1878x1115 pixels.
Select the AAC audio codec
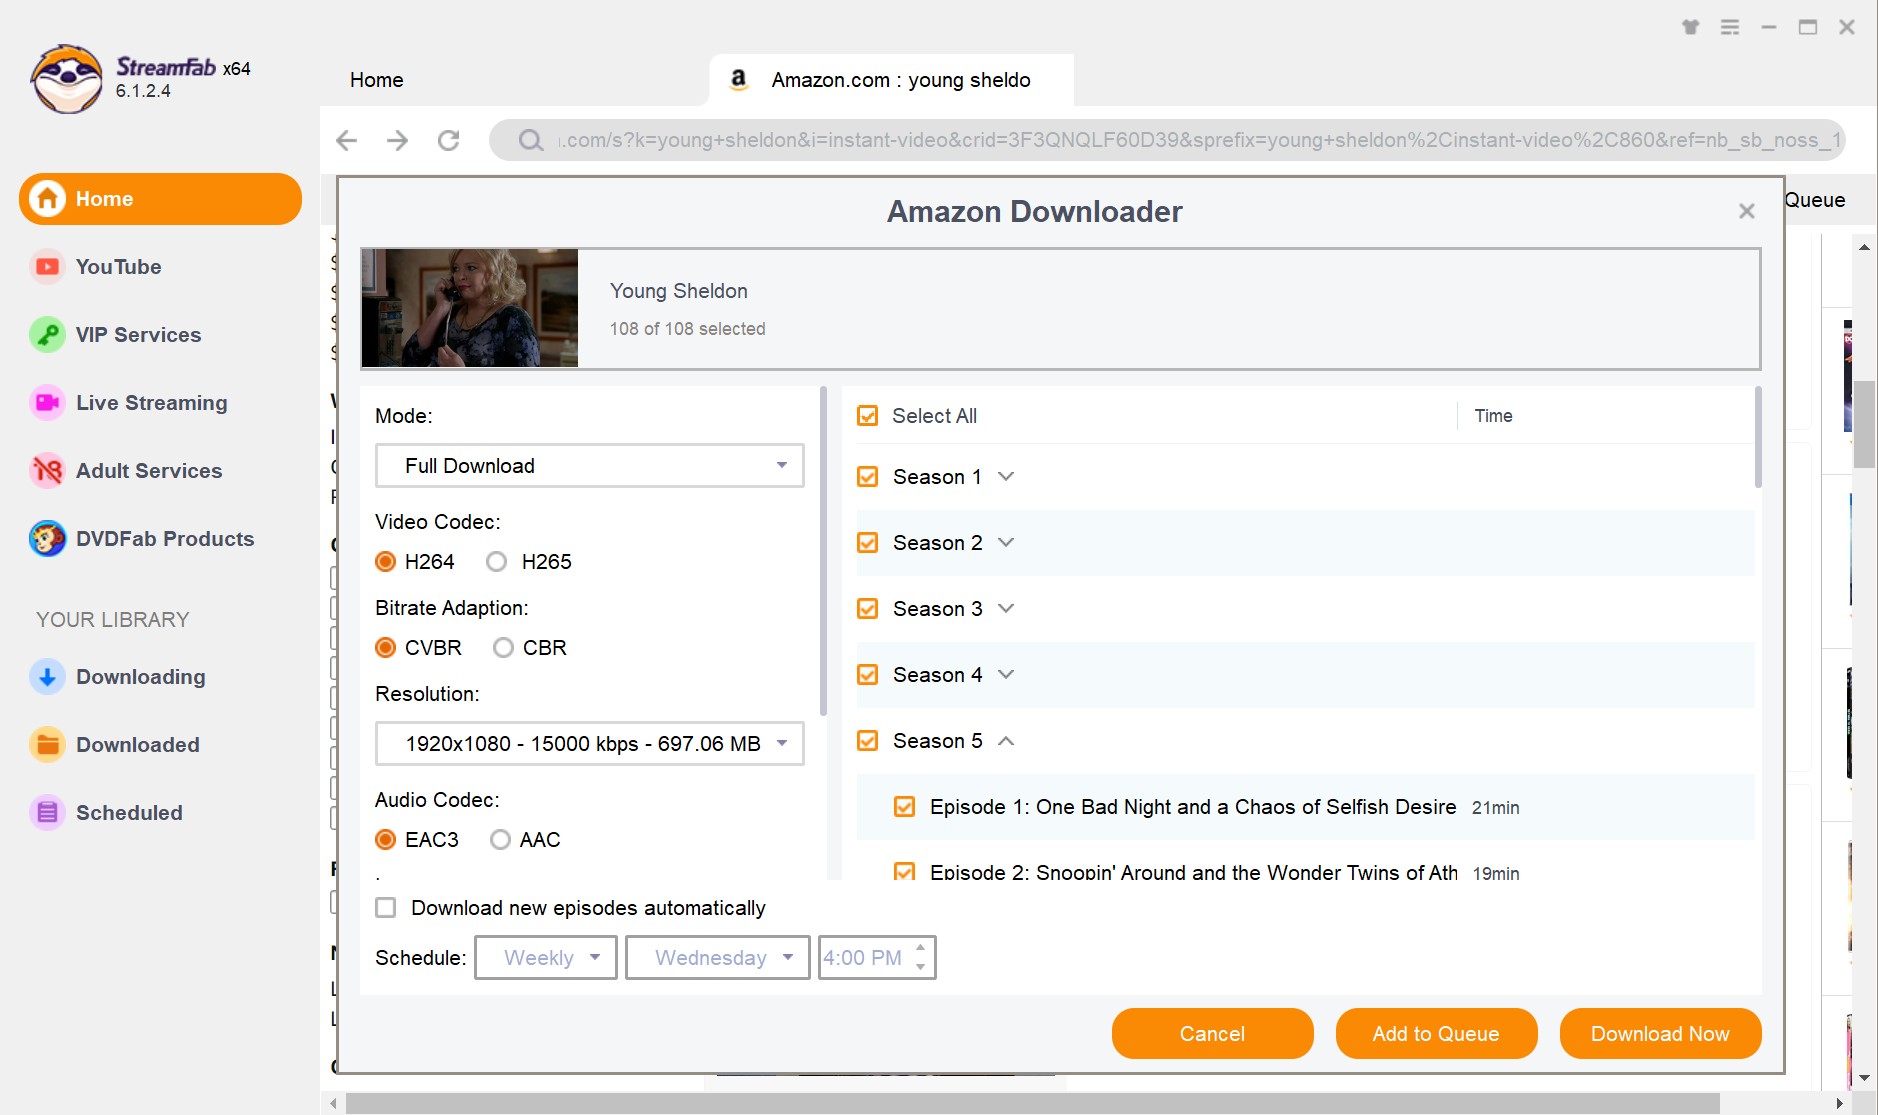click(501, 840)
